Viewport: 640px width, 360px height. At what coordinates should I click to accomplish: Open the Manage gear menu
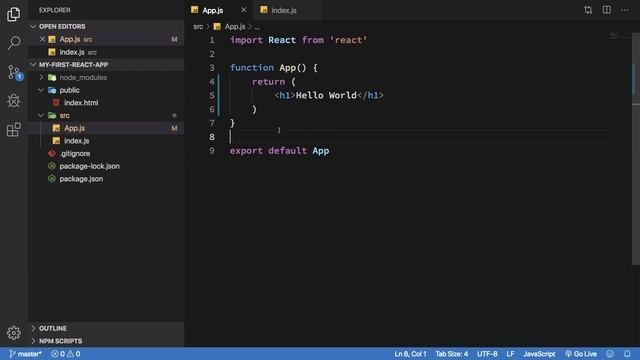[x=13, y=333]
